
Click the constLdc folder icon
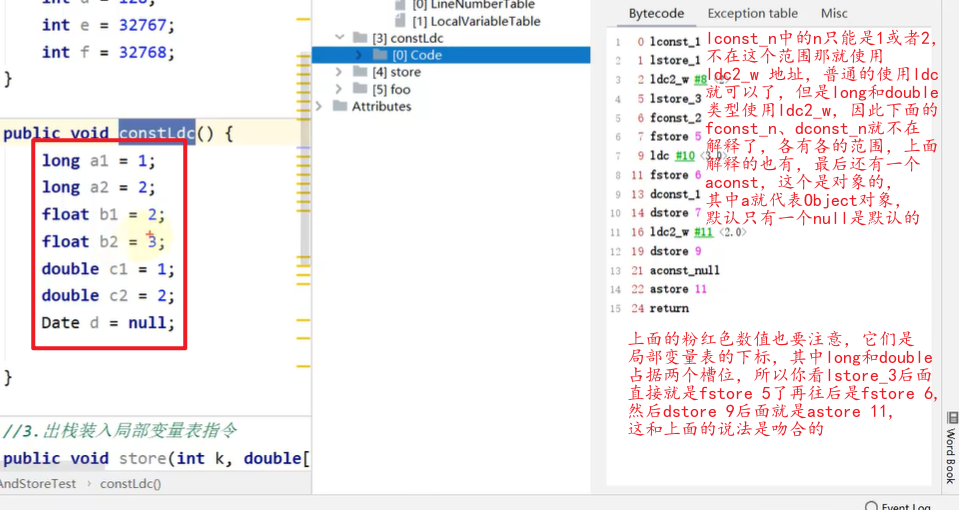coord(362,38)
